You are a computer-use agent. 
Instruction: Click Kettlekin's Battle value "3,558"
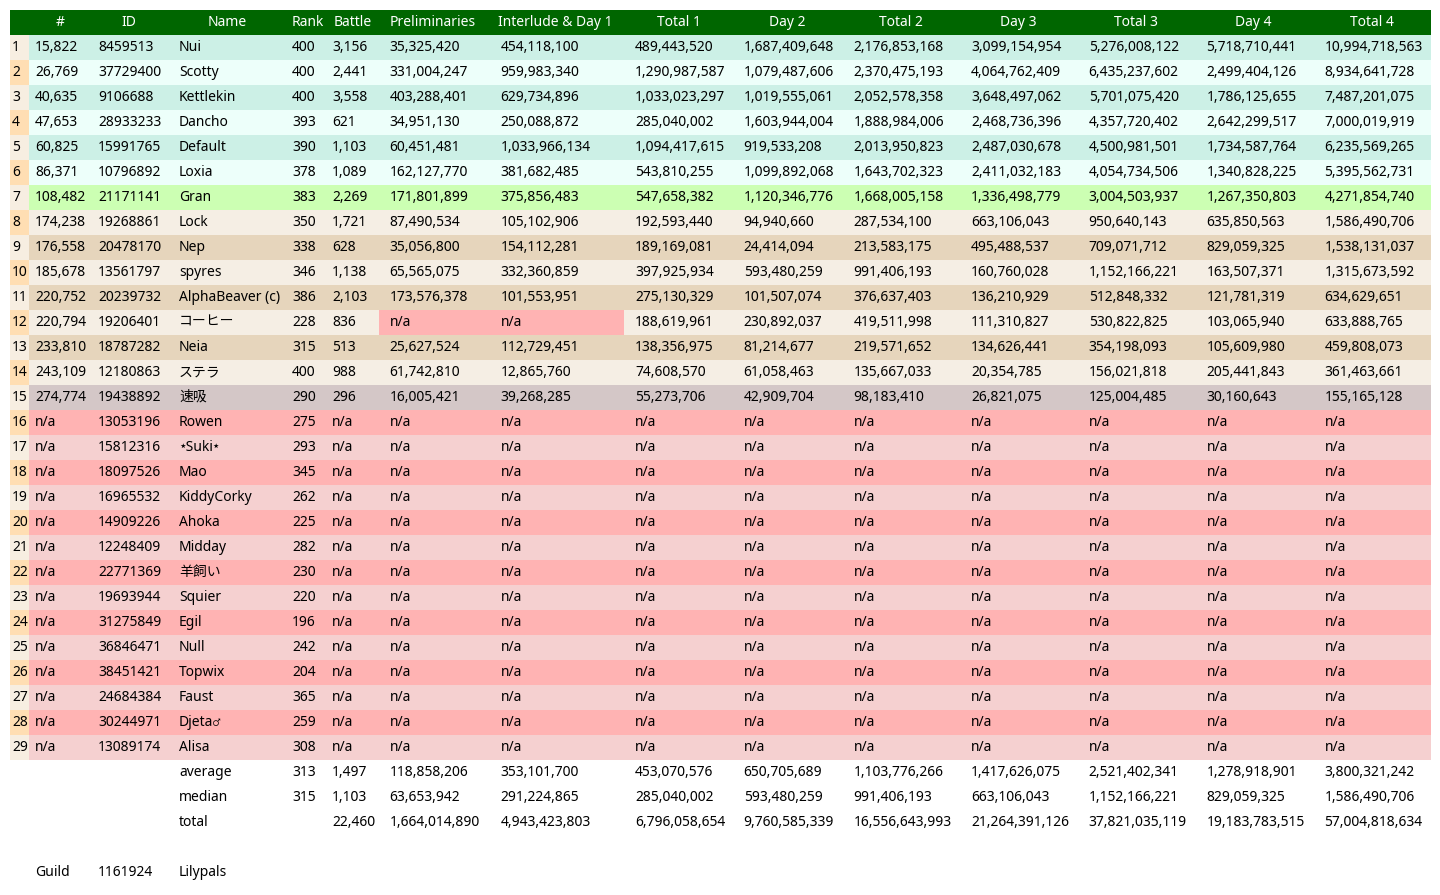click(x=350, y=96)
